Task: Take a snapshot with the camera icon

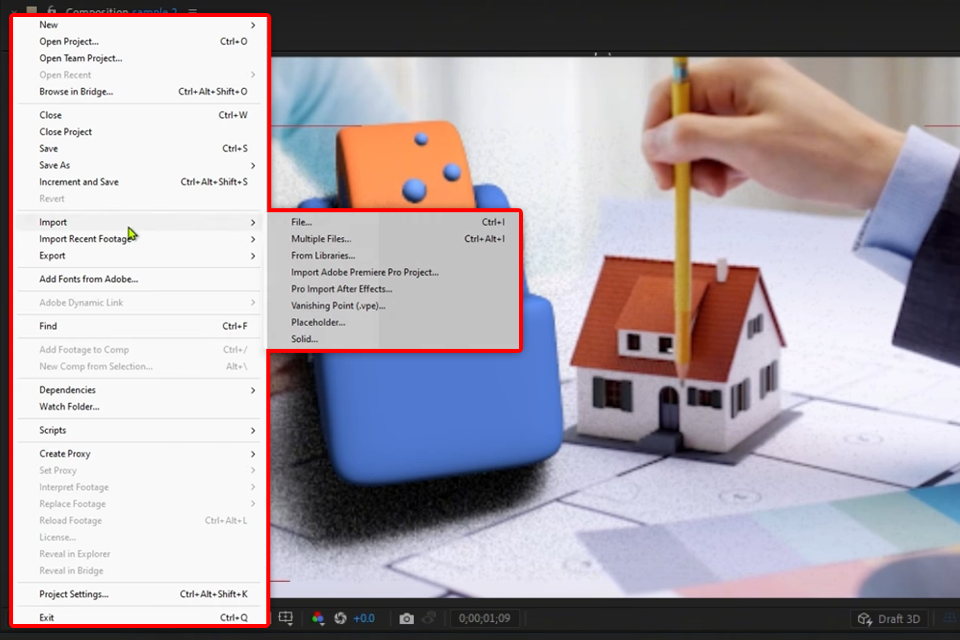Action: pos(407,619)
